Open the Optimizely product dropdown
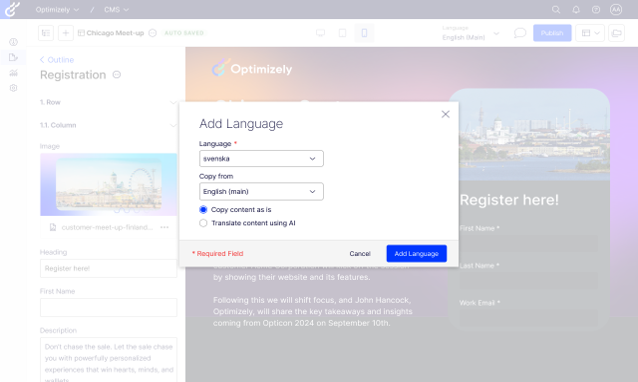Screen dimensions: 638x382 (57, 9)
